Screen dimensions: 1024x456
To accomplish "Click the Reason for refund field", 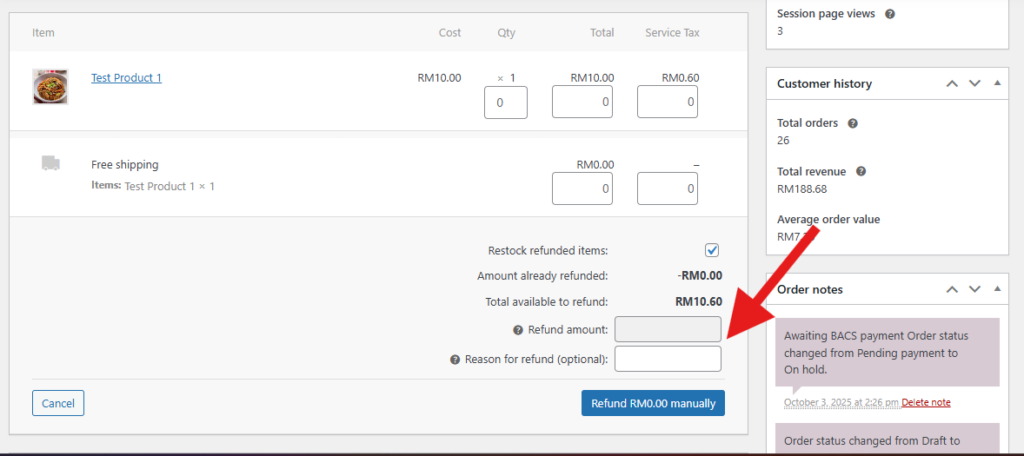I will tap(667, 359).
